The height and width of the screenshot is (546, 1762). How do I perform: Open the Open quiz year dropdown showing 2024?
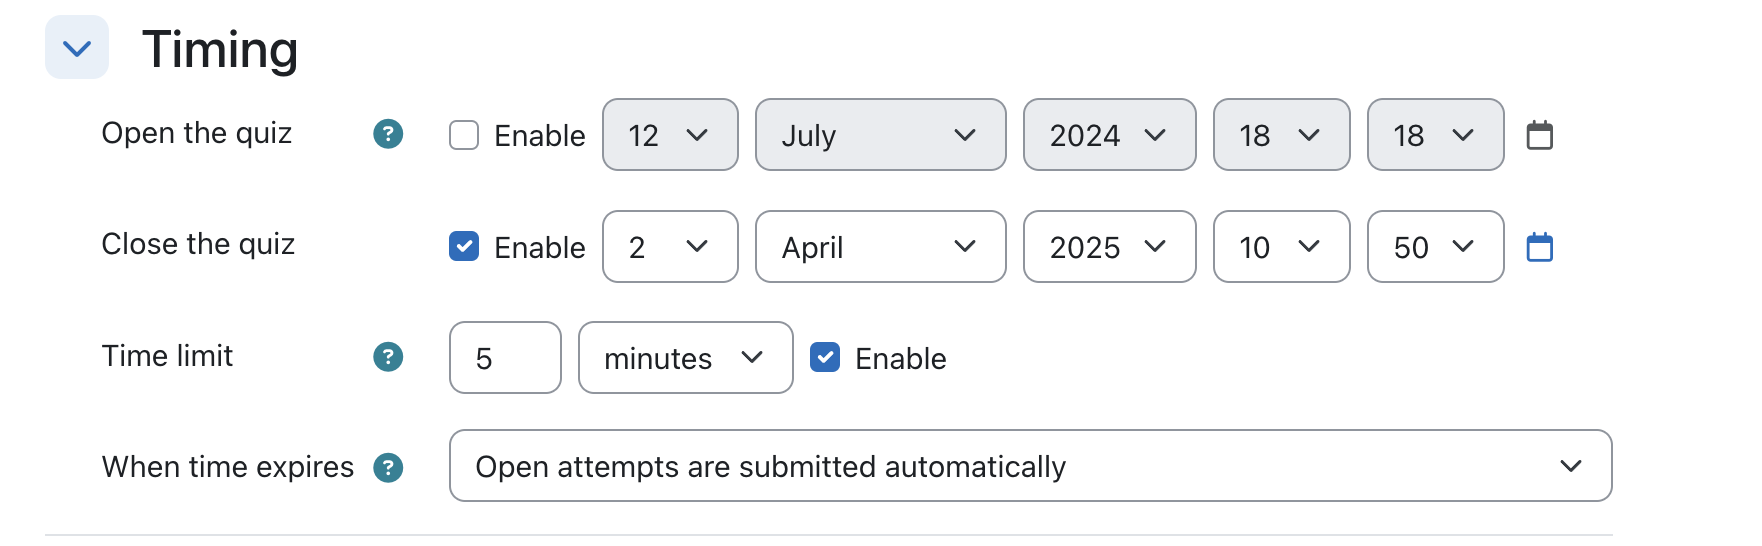(x=1110, y=135)
